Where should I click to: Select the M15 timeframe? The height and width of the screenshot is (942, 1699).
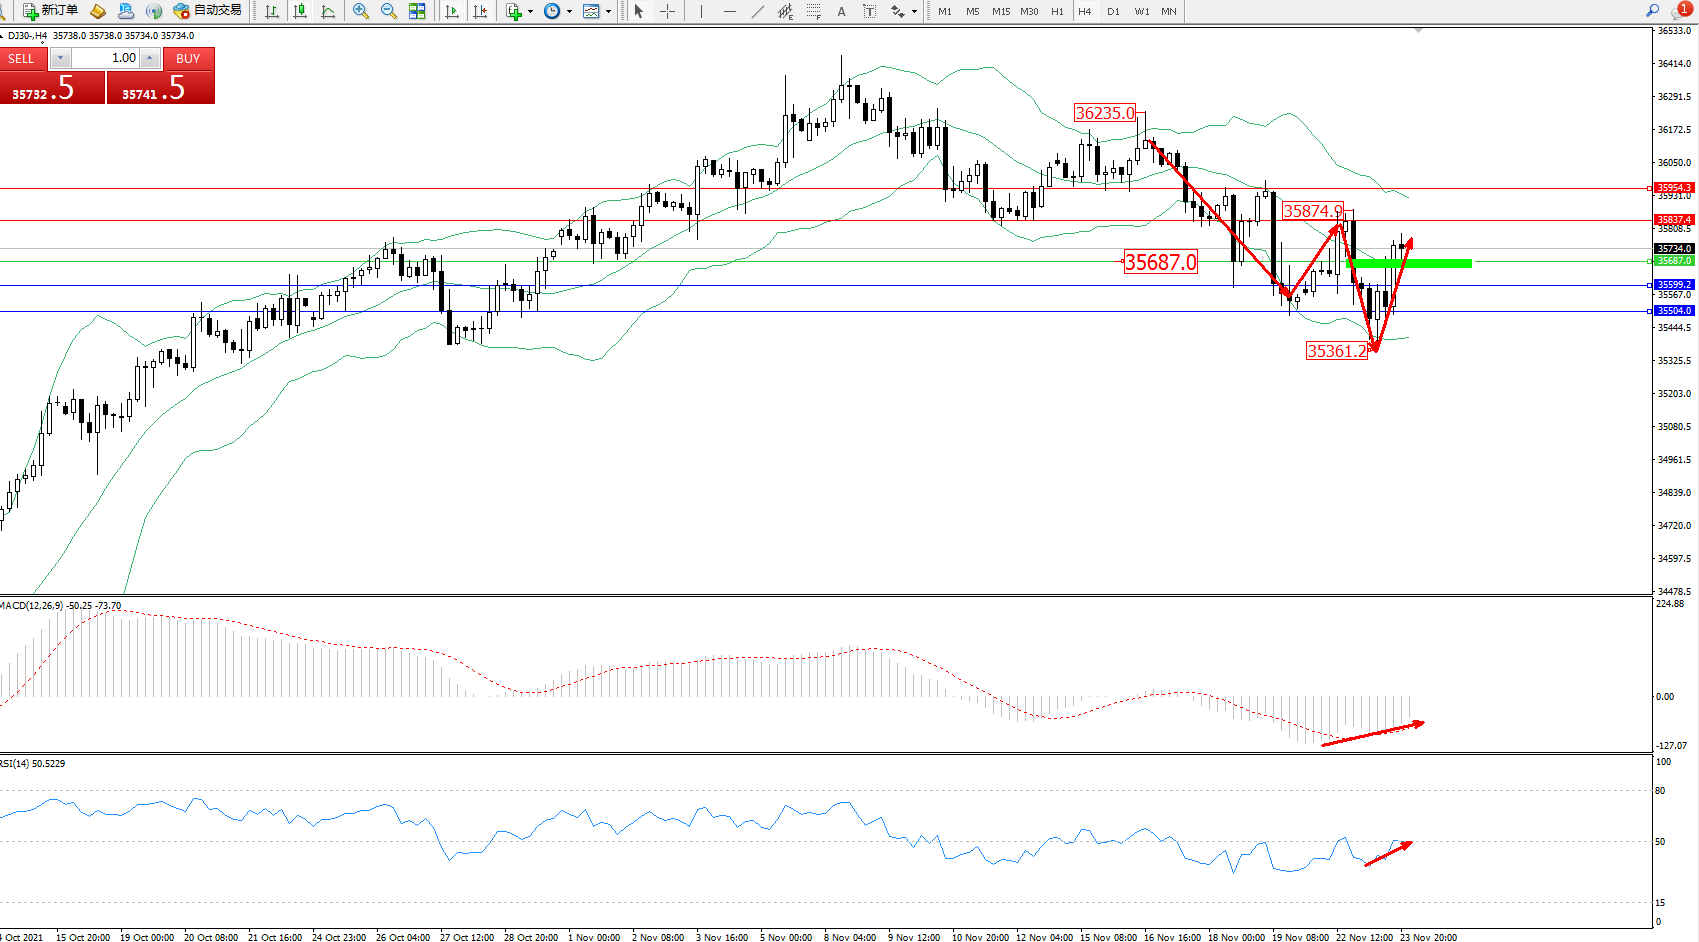1000,11
